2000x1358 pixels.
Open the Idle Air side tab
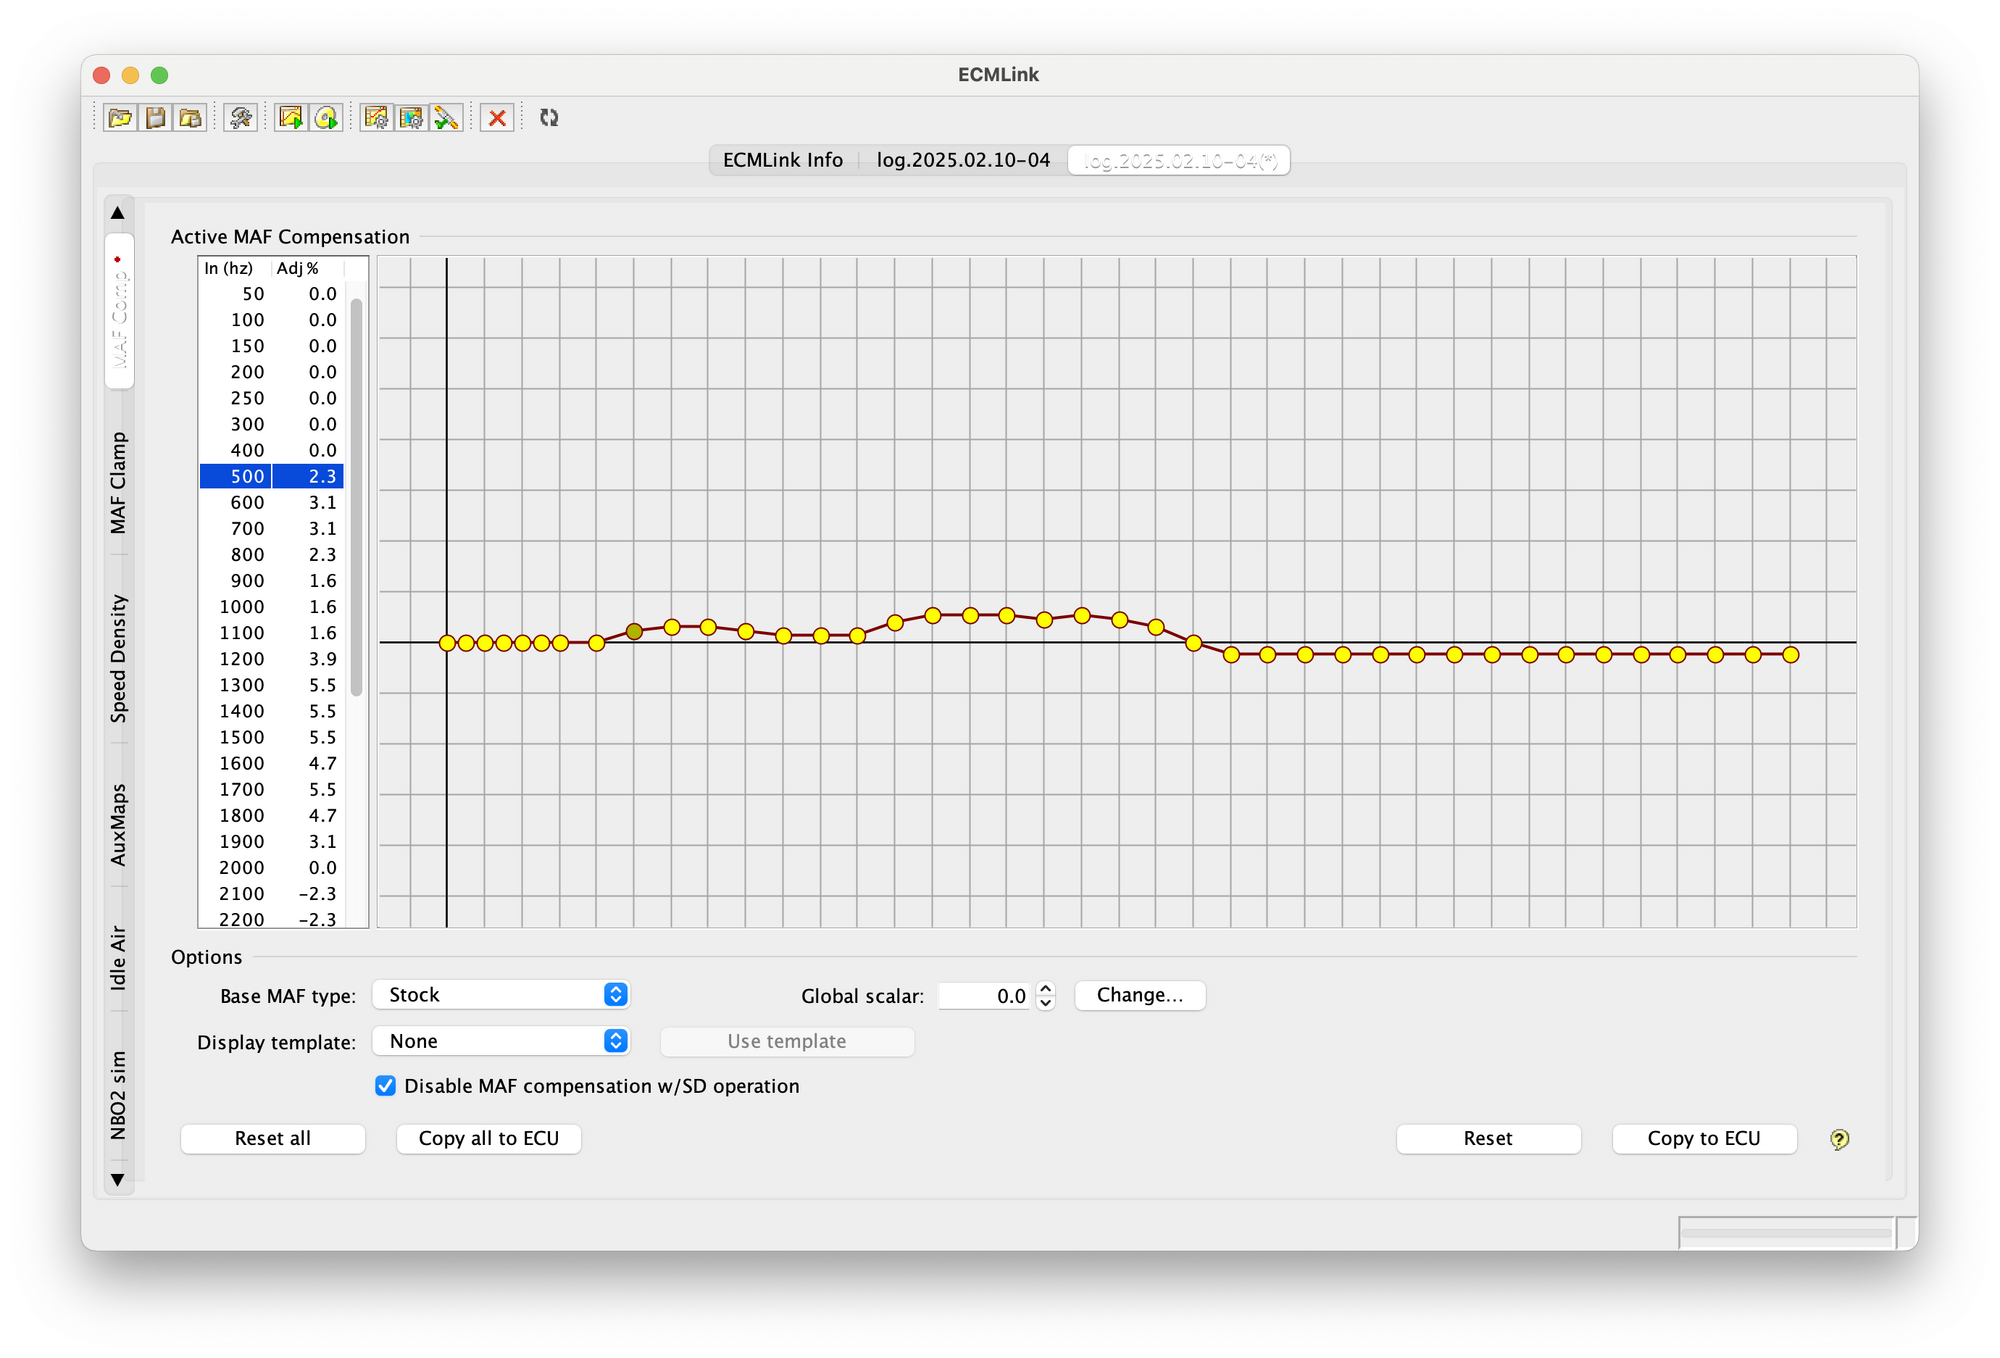point(119,958)
